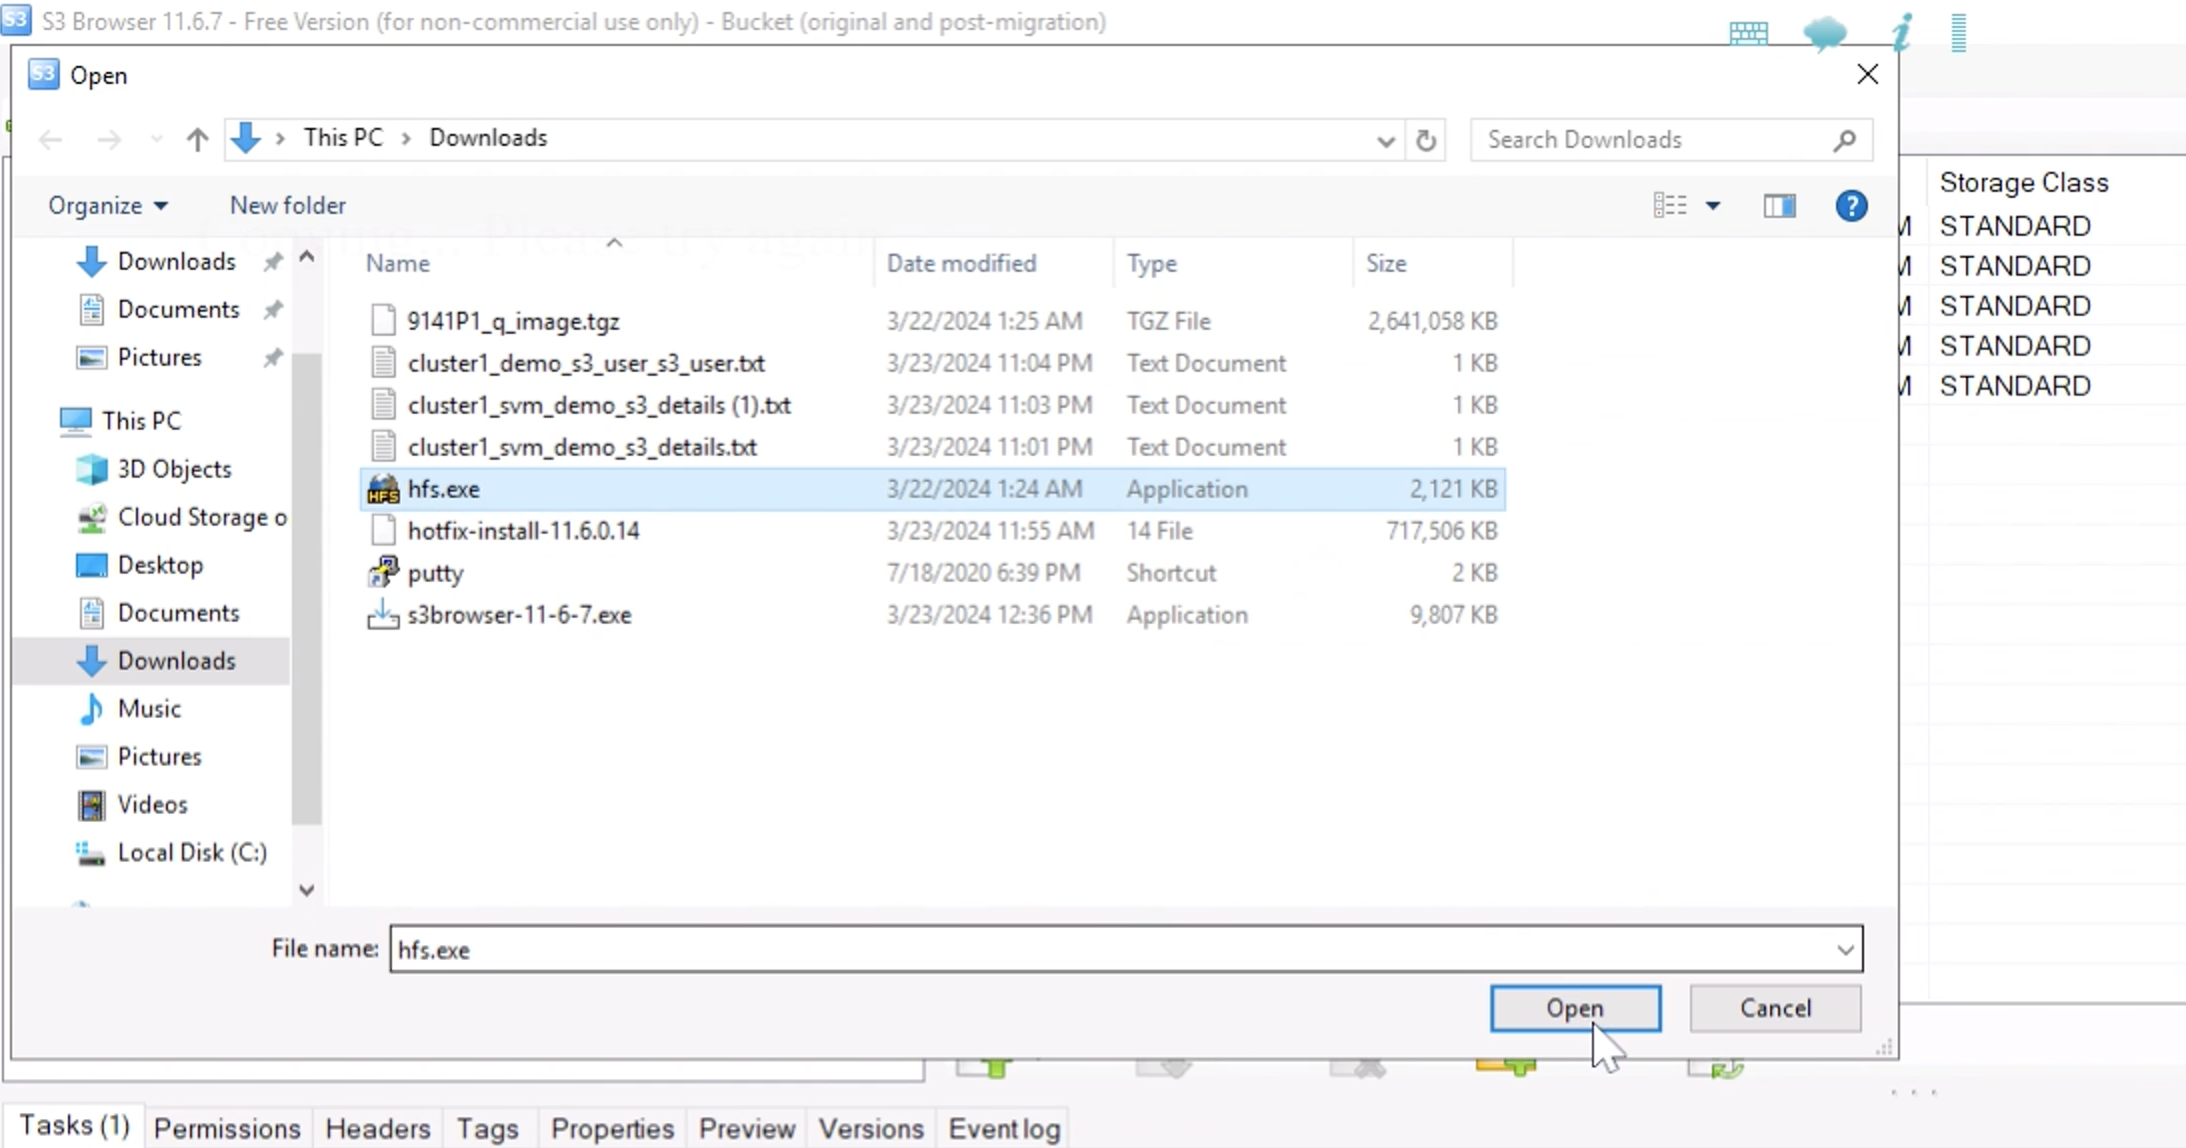2186x1148 pixels.
Task: Switch to the Event log tab
Action: coord(1005,1129)
